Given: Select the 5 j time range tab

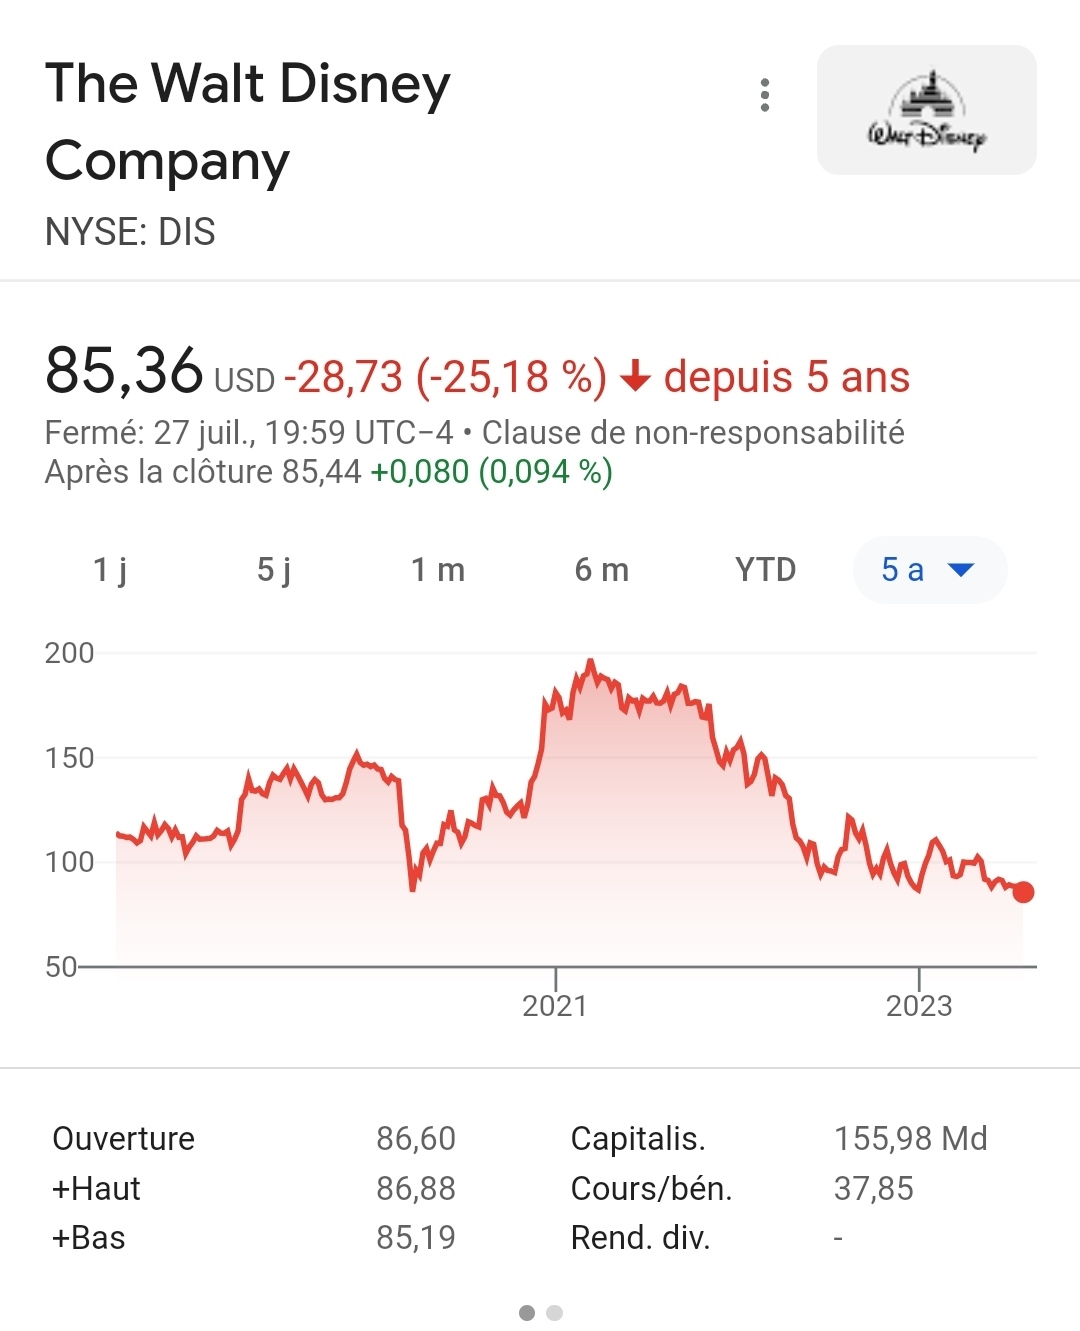Looking at the screenshot, I should point(274,570).
